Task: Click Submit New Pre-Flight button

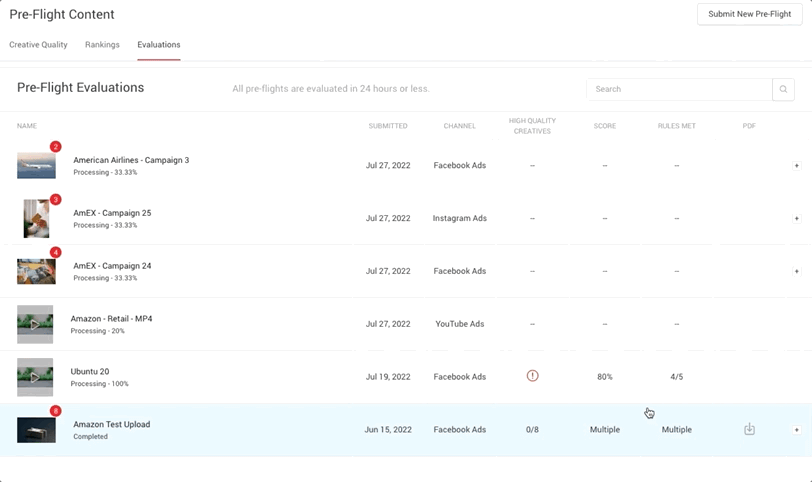Action: [749, 14]
